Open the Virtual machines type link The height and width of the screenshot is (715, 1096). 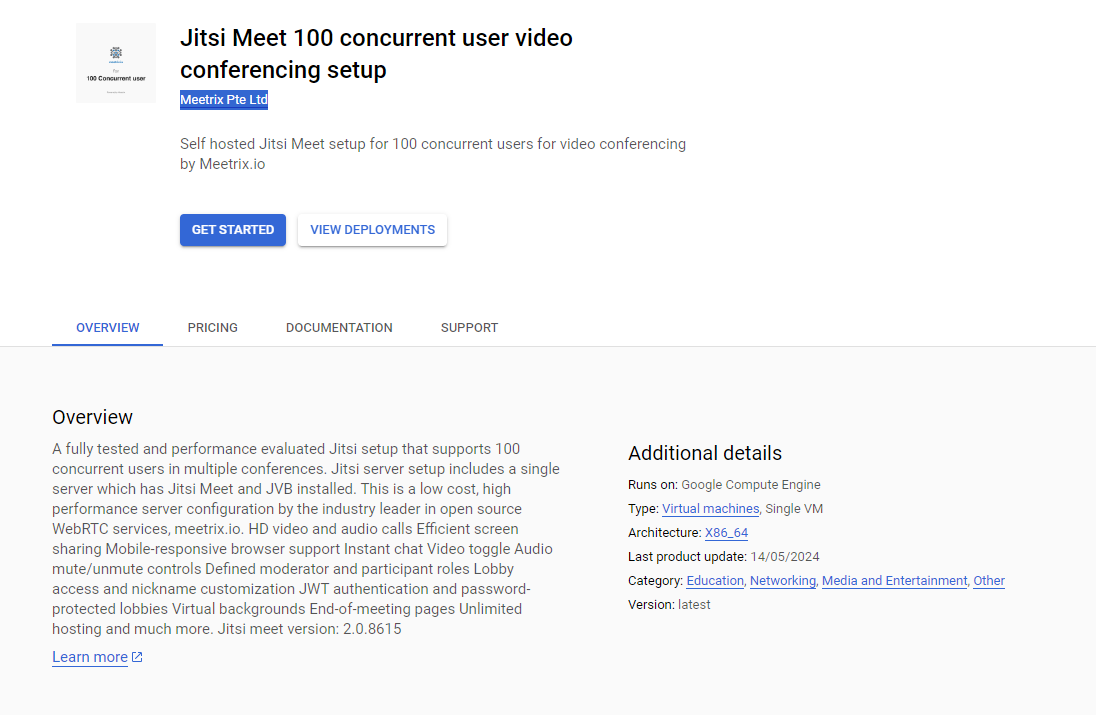point(710,508)
